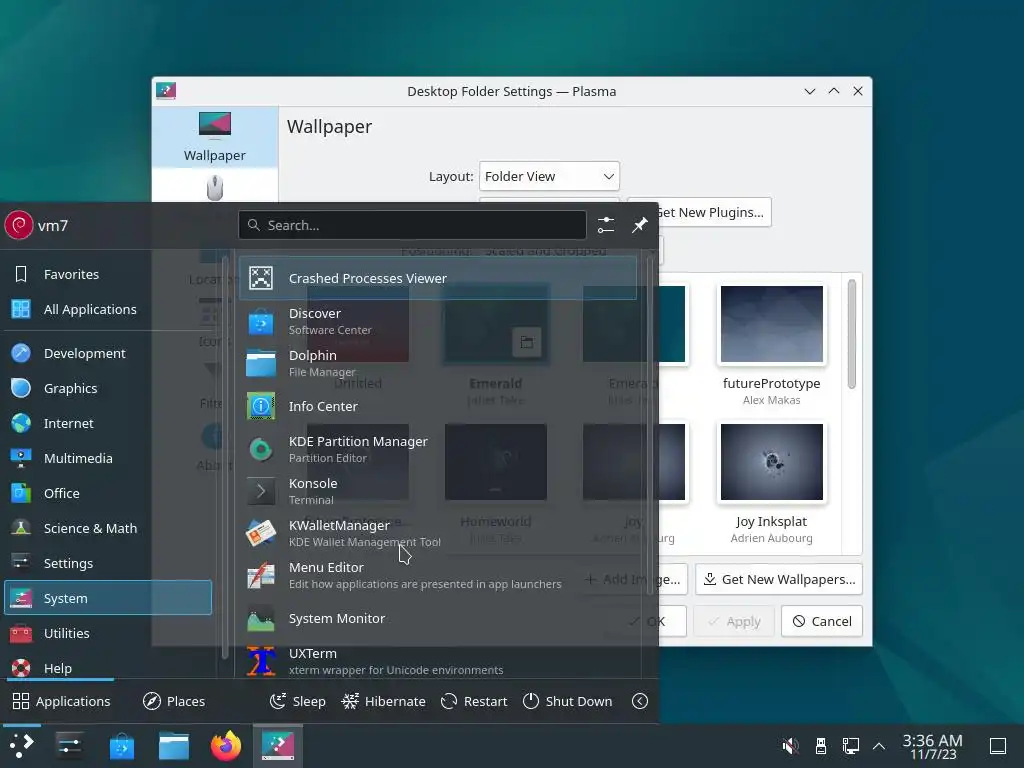Launch KDE Partition Manager

(438, 449)
